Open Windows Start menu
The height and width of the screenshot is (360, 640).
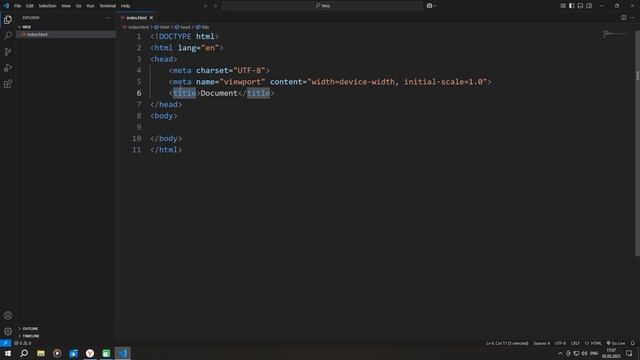(8, 353)
